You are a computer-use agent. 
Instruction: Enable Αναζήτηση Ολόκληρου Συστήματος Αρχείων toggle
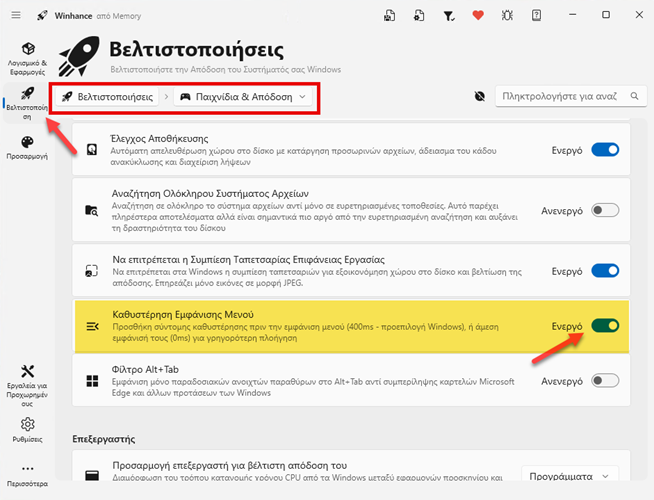[x=605, y=210]
